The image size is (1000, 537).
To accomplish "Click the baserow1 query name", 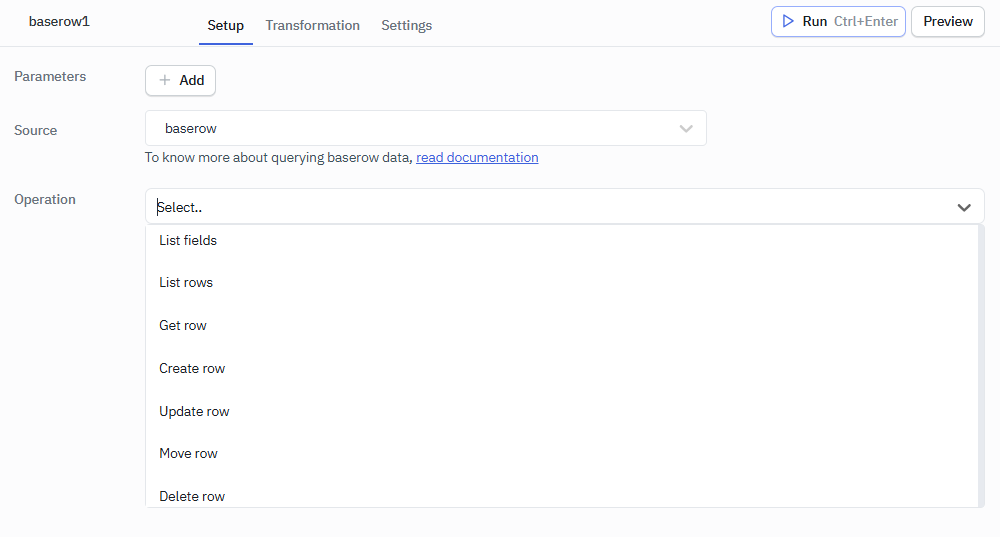I will point(59,21).
